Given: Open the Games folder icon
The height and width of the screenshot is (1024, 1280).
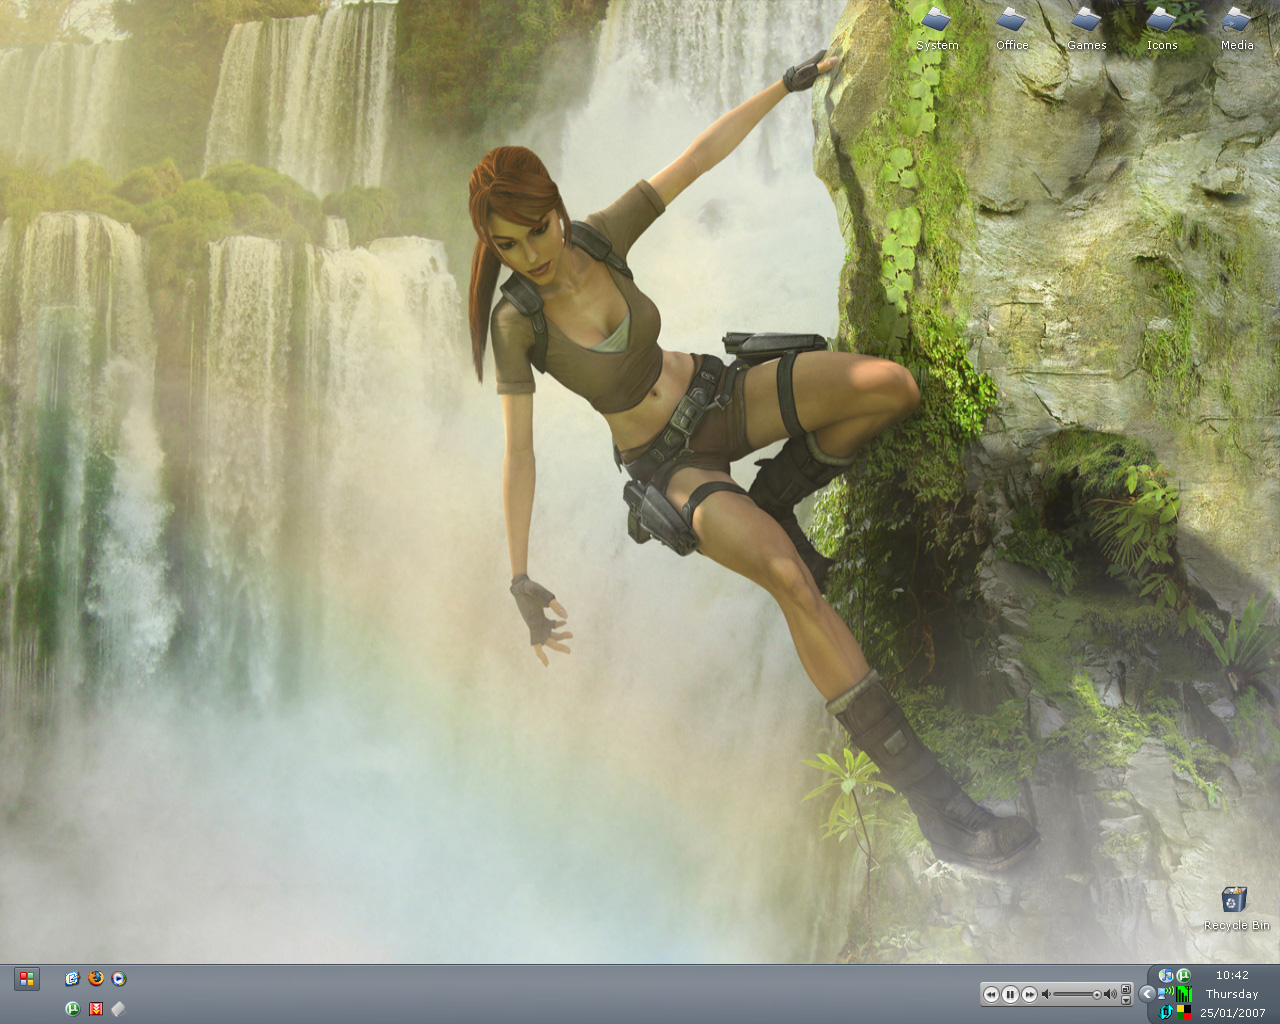Looking at the screenshot, I should pos(1086,28).
